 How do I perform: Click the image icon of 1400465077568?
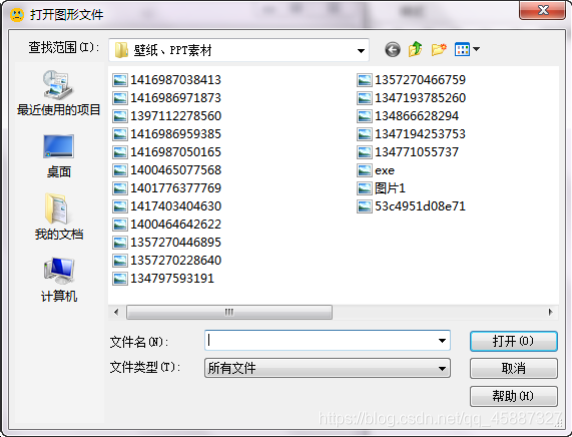120,170
